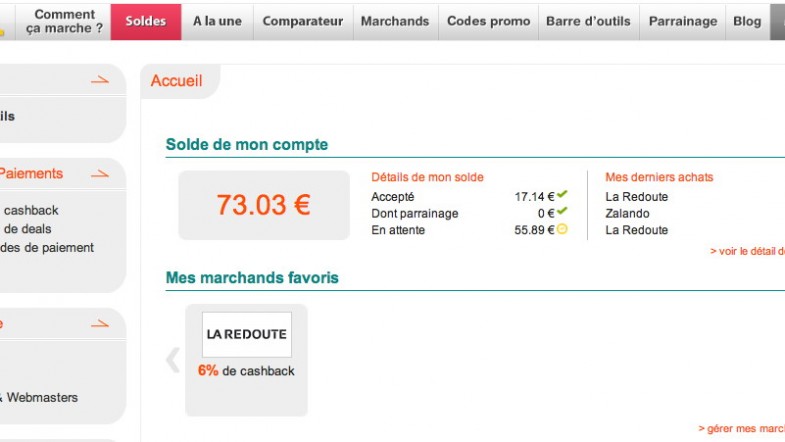The width and height of the screenshot is (785, 442).
Task: Click the gérer mes marchands link
Action: tap(741, 429)
